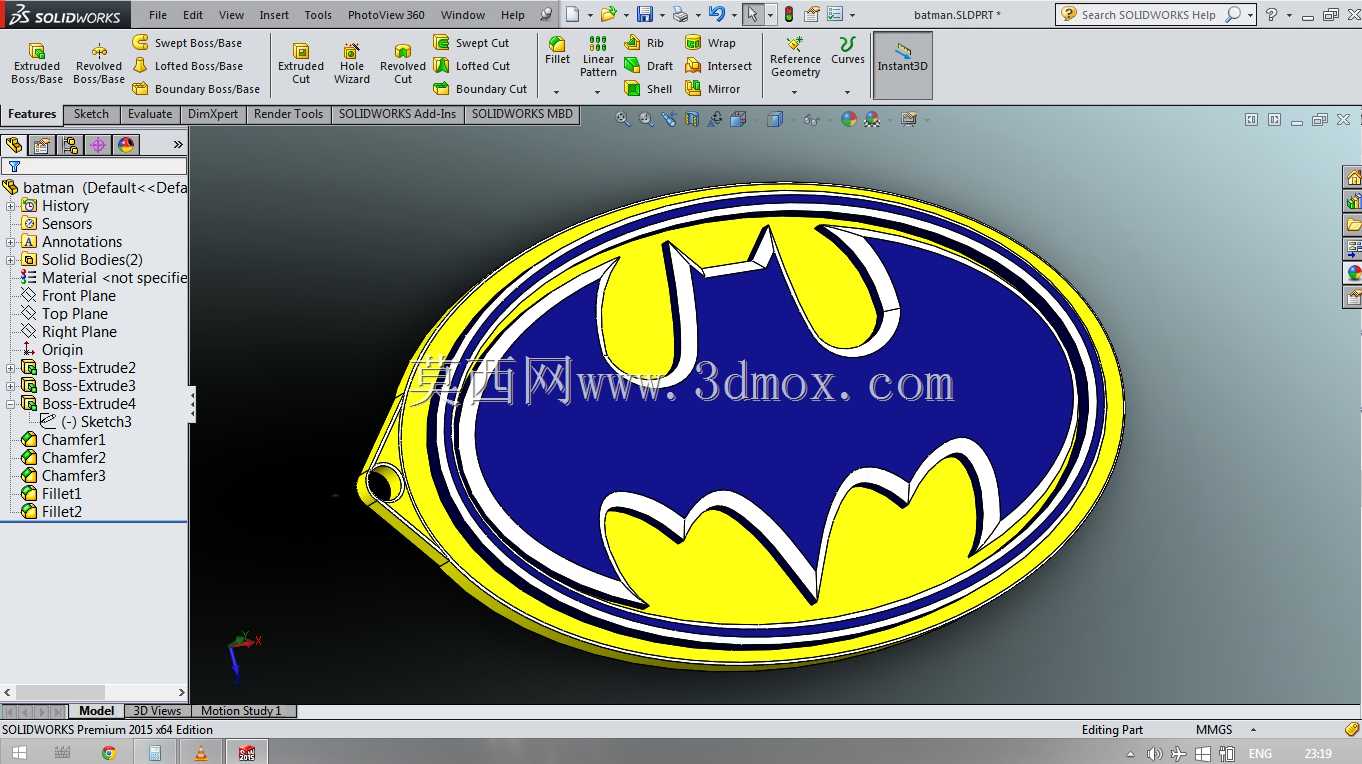Select Chamfer2 in the feature tree
Image resolution: width=1362 pixels, height=764 pixels.
[x=64, y=458]
